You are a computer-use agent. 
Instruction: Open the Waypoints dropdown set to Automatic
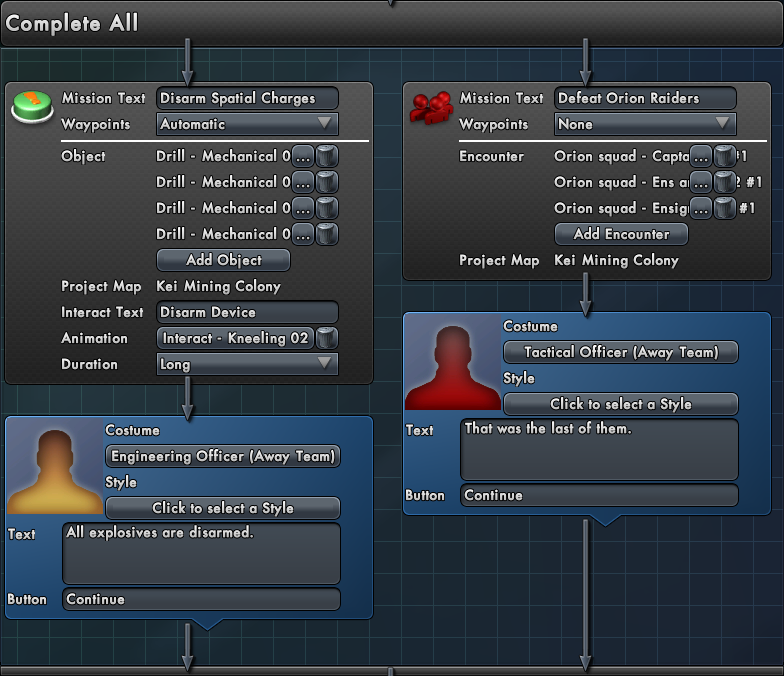tap(248, 124)
